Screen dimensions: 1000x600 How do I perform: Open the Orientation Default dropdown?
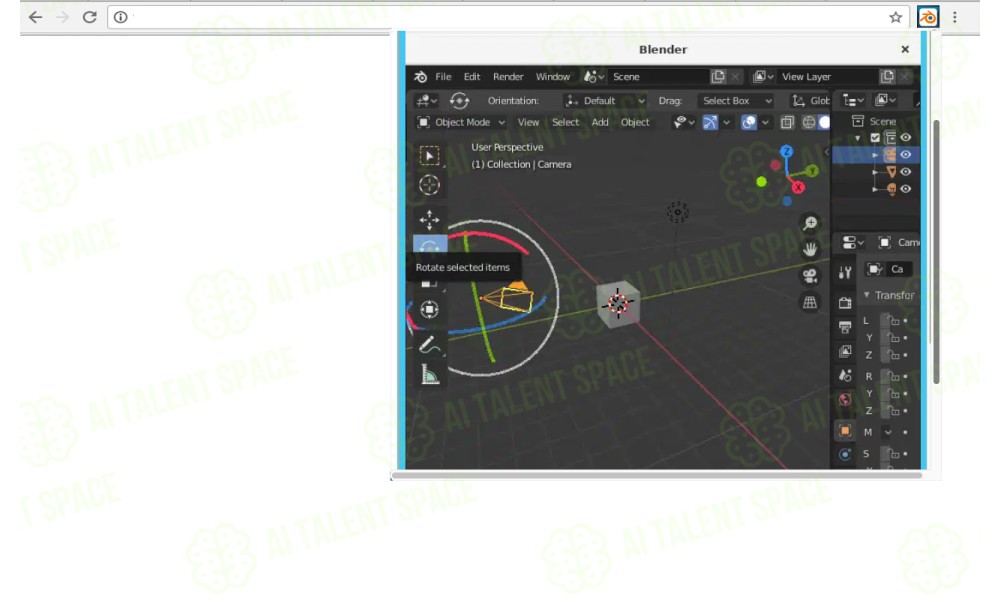(x=605, y=101)
